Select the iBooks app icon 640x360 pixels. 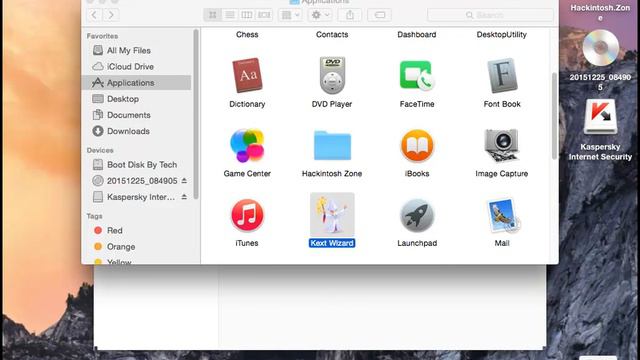[417, 145]
